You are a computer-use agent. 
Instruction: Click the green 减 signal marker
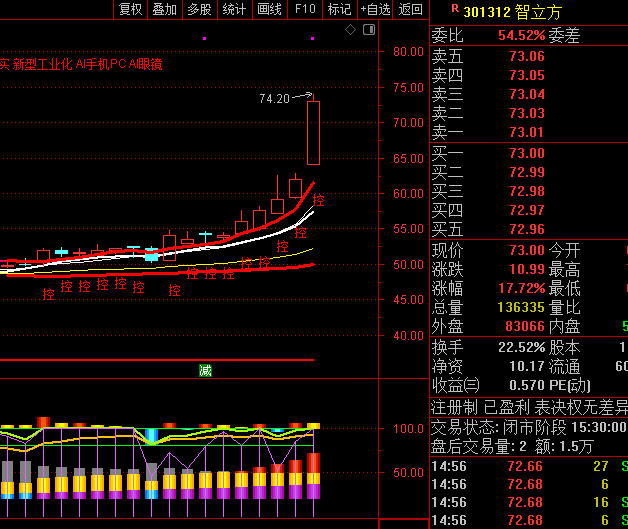coord(205,370)
